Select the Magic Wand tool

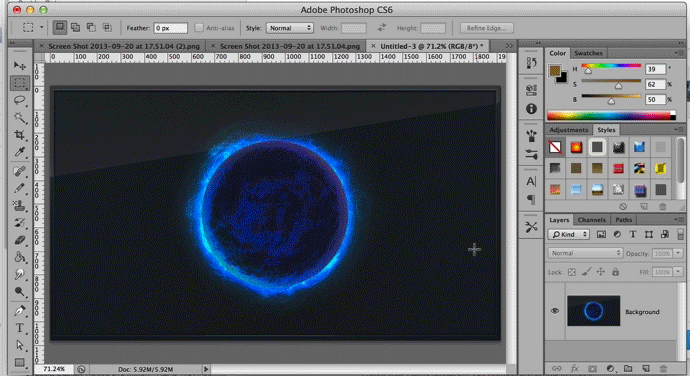pos(19,118)
